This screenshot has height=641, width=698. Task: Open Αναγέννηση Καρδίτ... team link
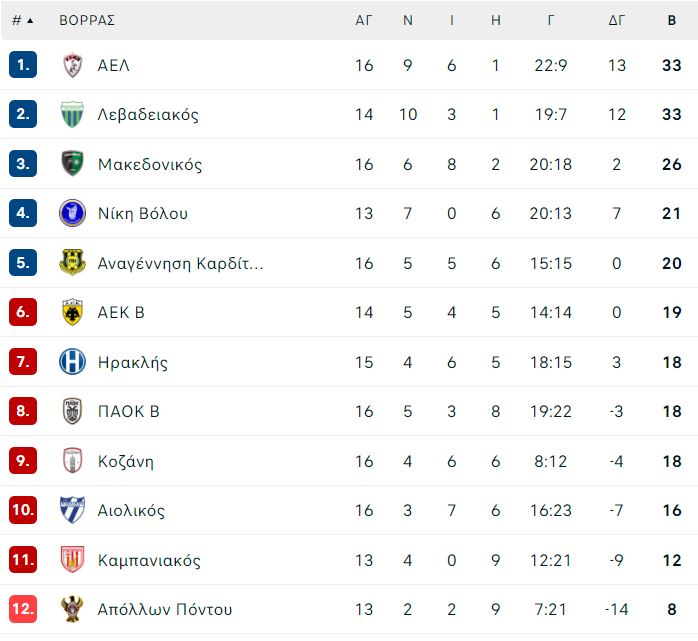[180, 263]
